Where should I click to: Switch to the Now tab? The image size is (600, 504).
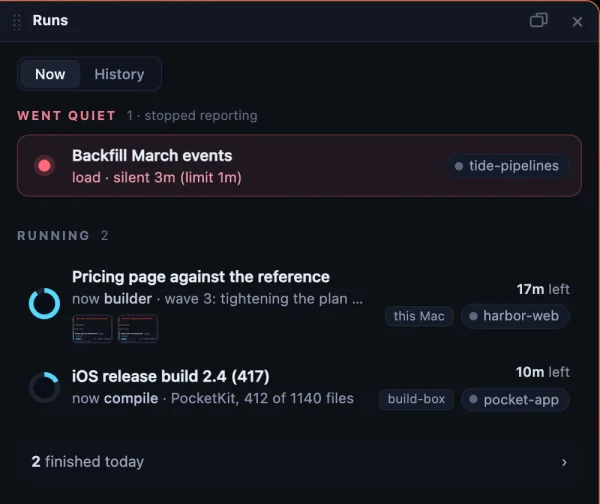click(x=50, y=74)
